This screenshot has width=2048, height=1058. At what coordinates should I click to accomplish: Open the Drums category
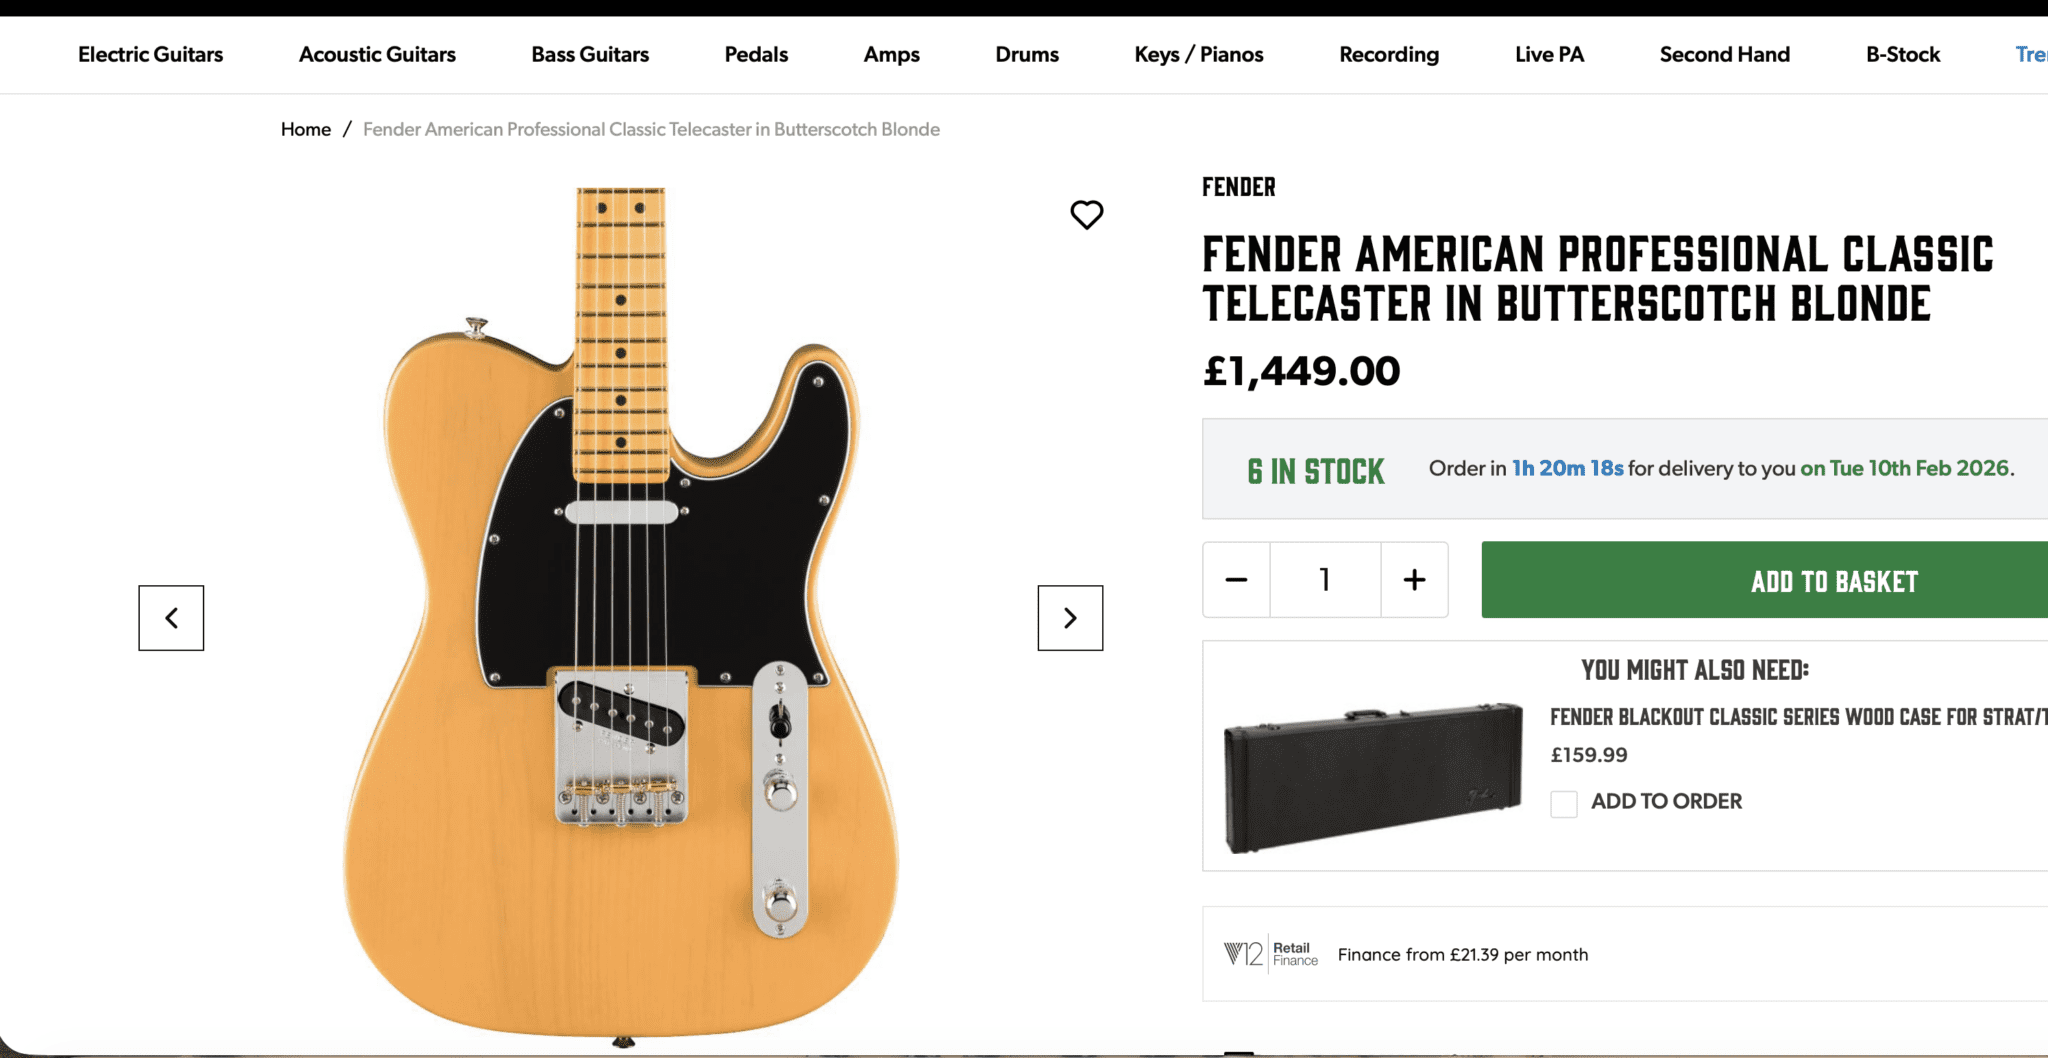coord(1027,55)
